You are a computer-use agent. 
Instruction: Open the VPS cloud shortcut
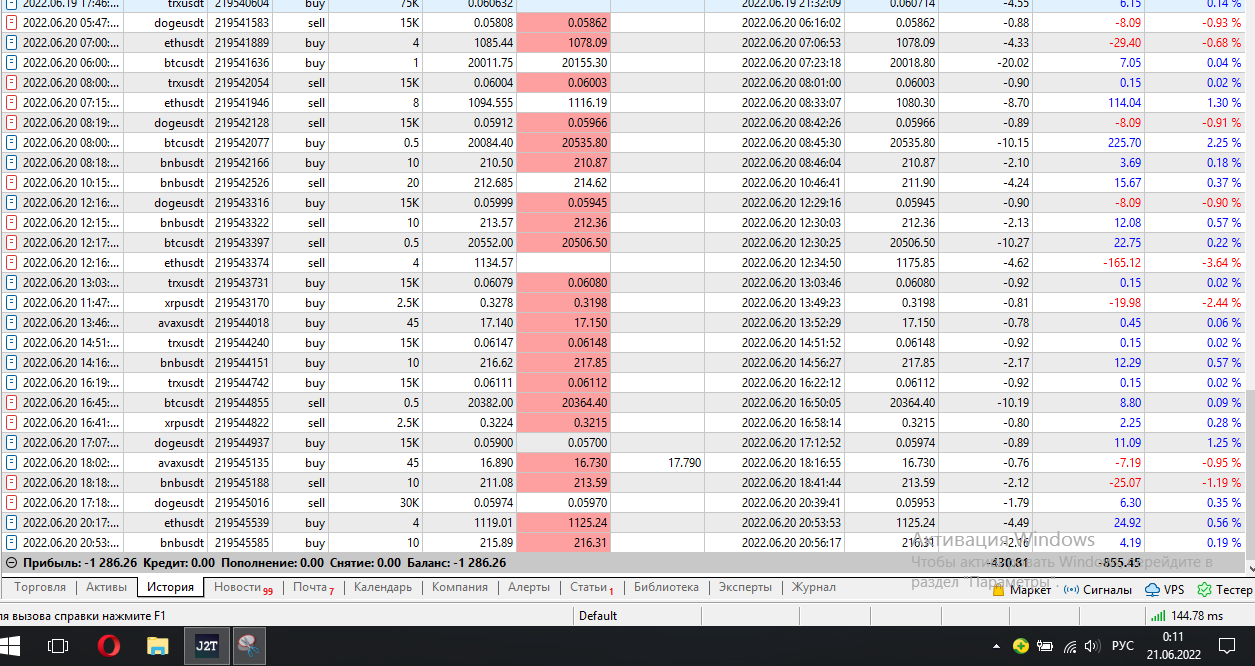point(1164,590)
